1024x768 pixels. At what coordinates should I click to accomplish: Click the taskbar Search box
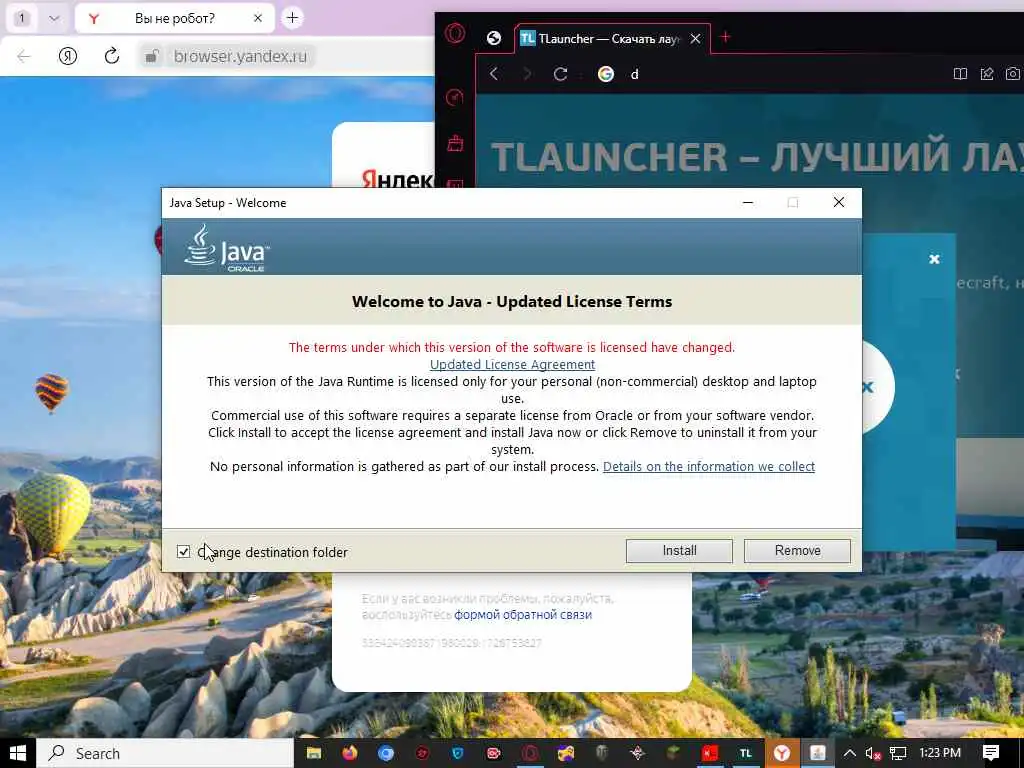[165, 753]
